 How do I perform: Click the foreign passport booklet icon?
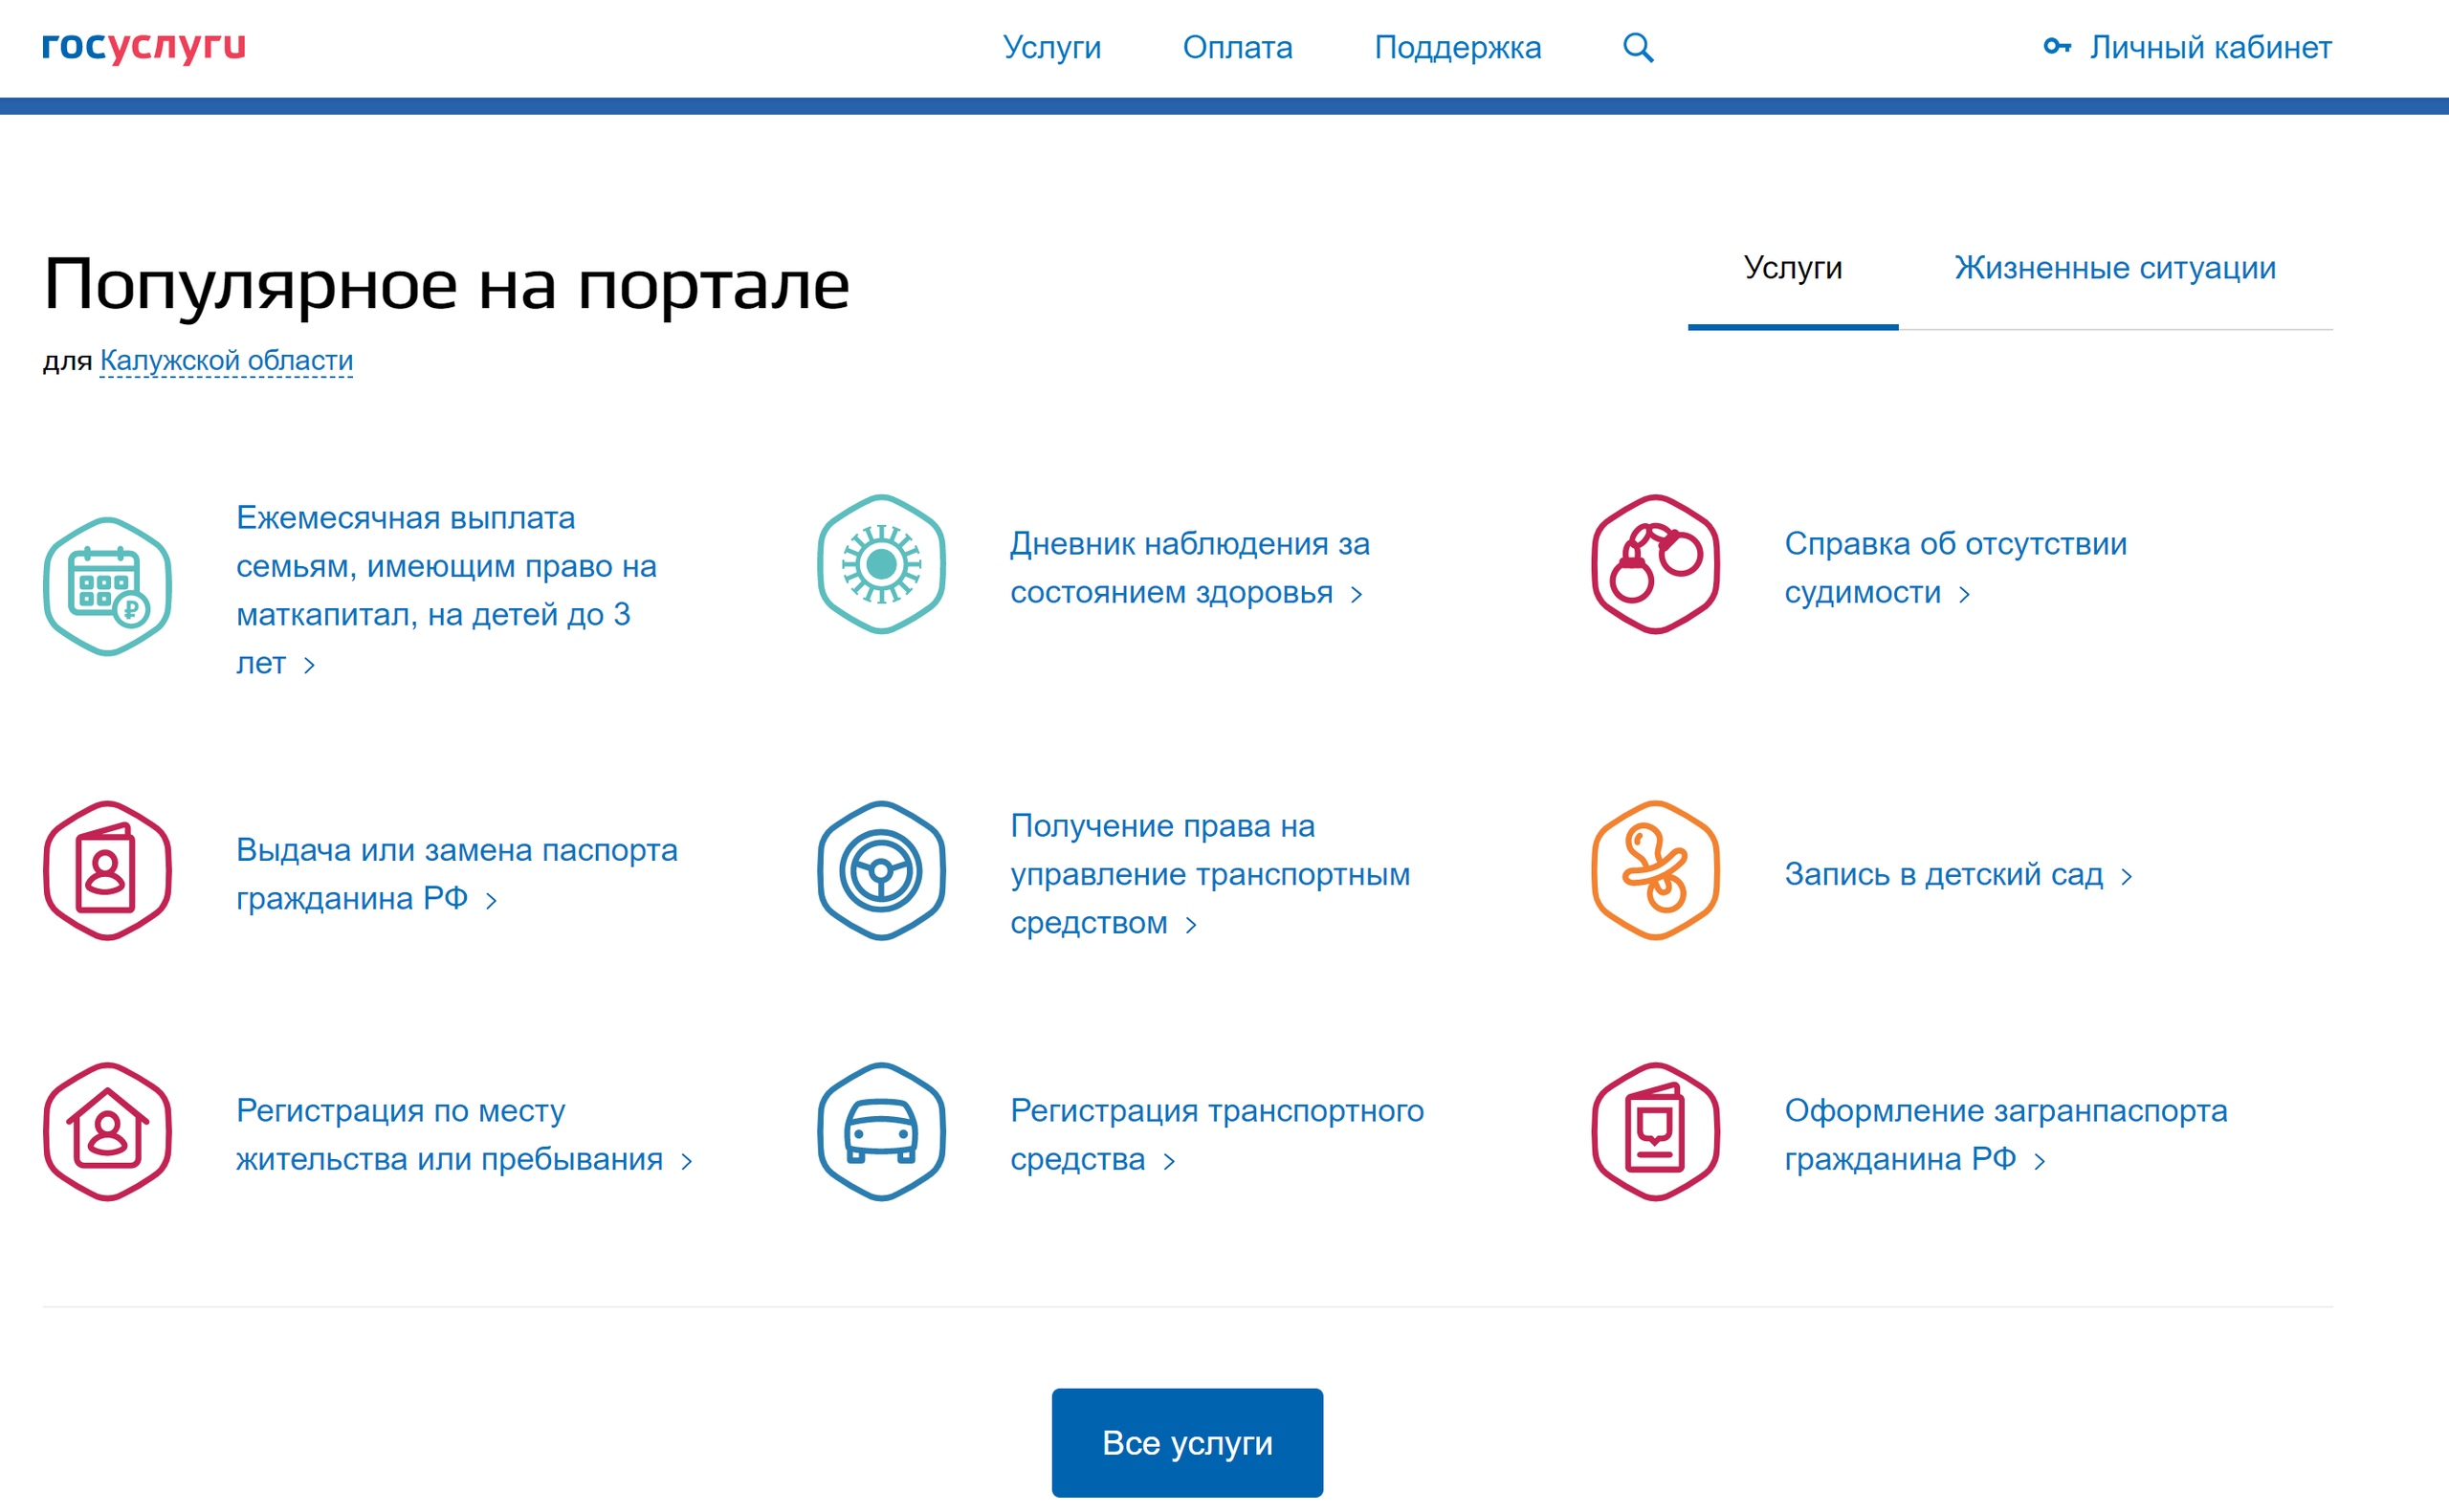coord(1655,1131)
